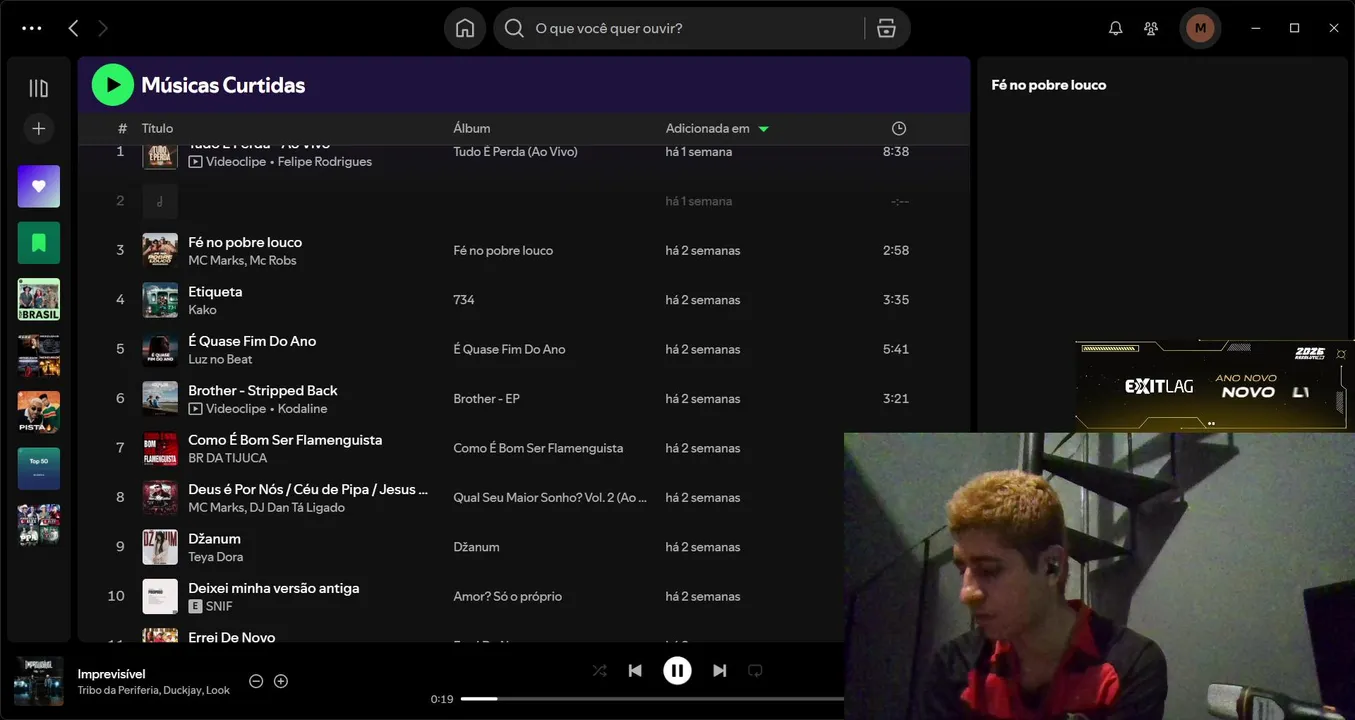Viewport: 1355px width, 720px height.
Task: Sort by Adicionada em column
Action: (x=717, y=128)
